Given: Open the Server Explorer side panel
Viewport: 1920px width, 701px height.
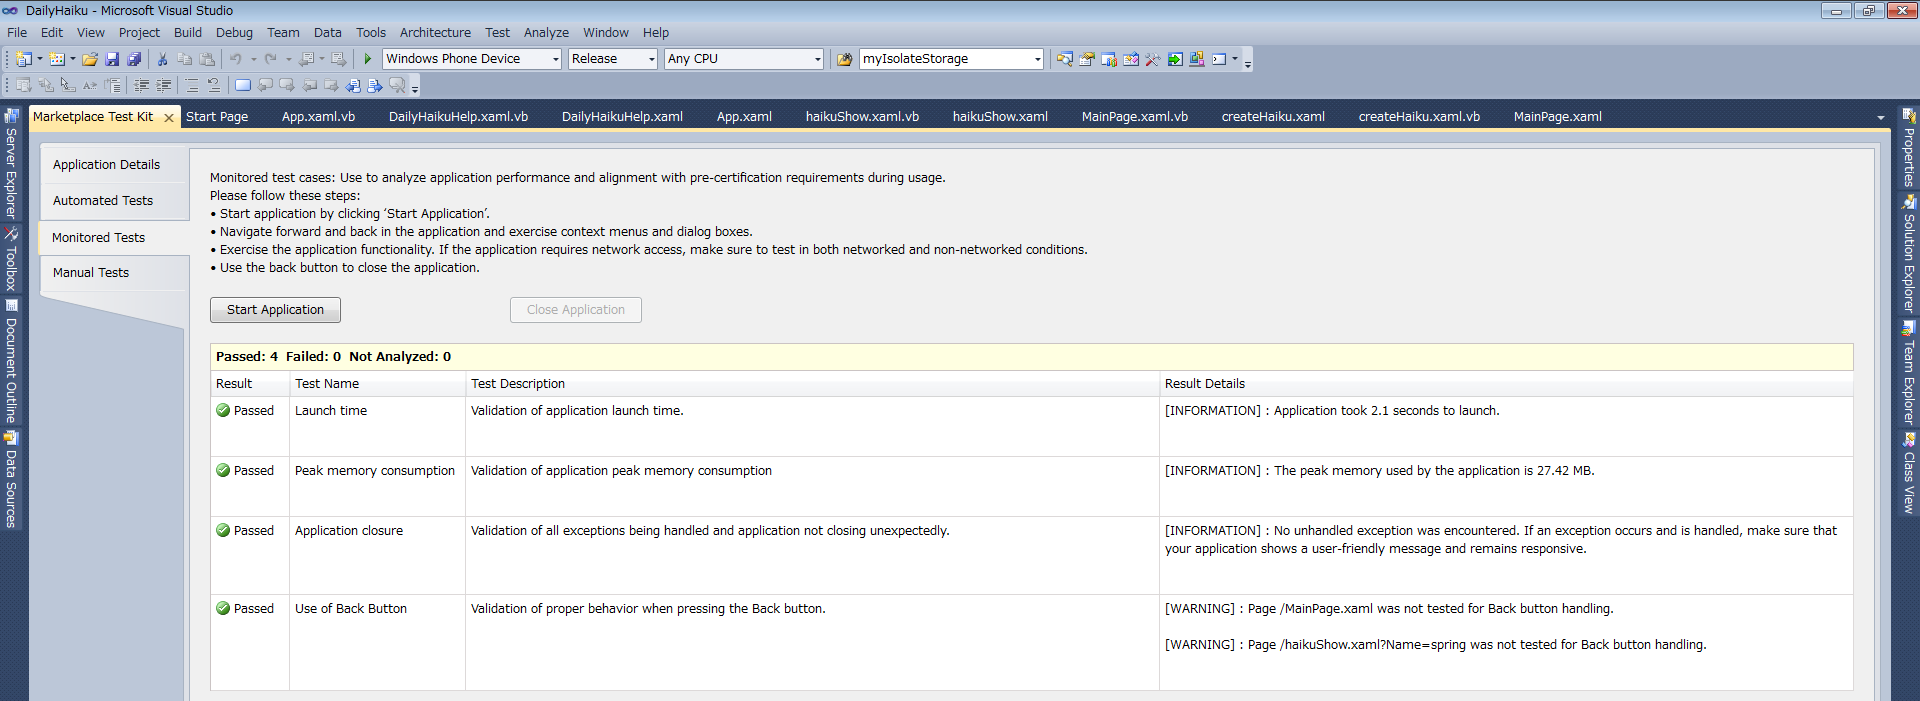Looking at the screenshot, I should click(11, 165).
